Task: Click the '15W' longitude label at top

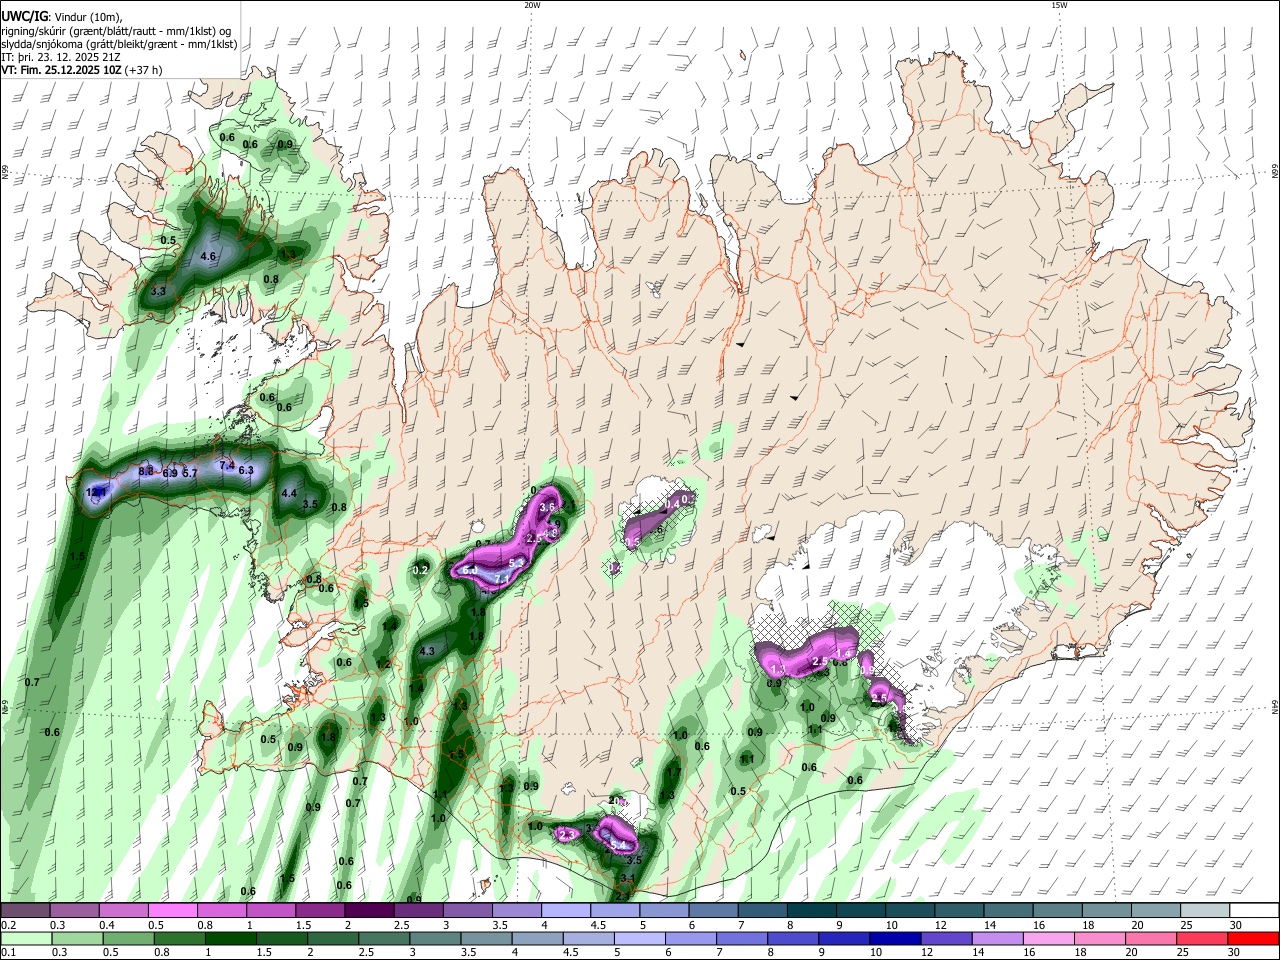Action: pos(1059,5)
